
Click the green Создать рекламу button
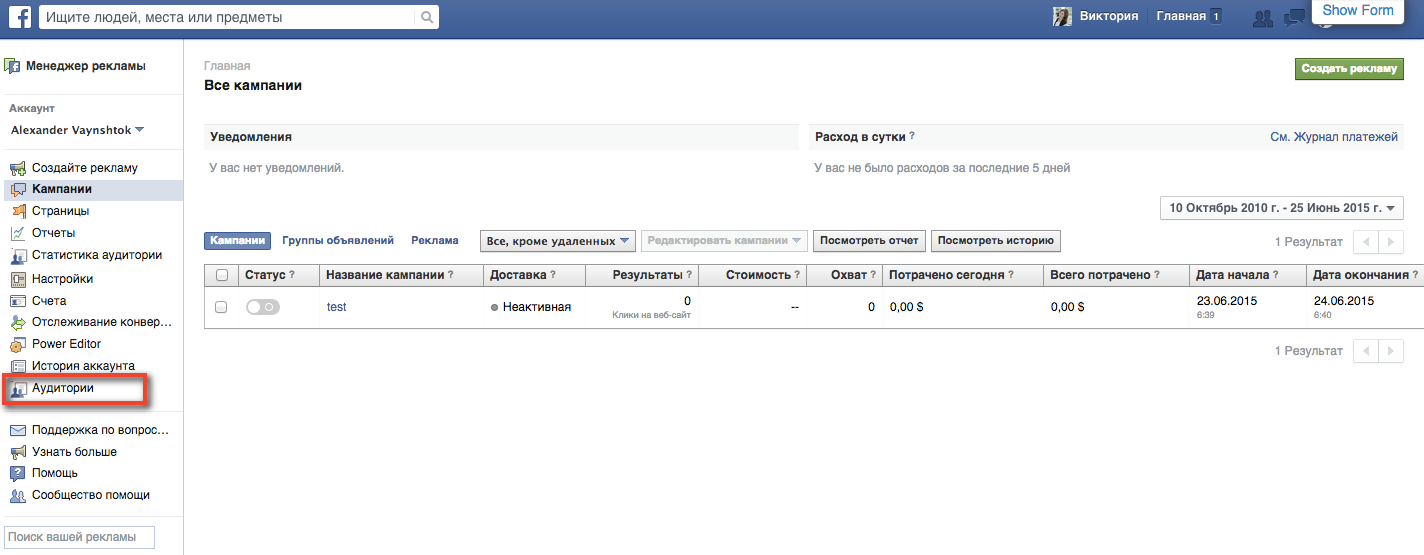[1349, 68]
